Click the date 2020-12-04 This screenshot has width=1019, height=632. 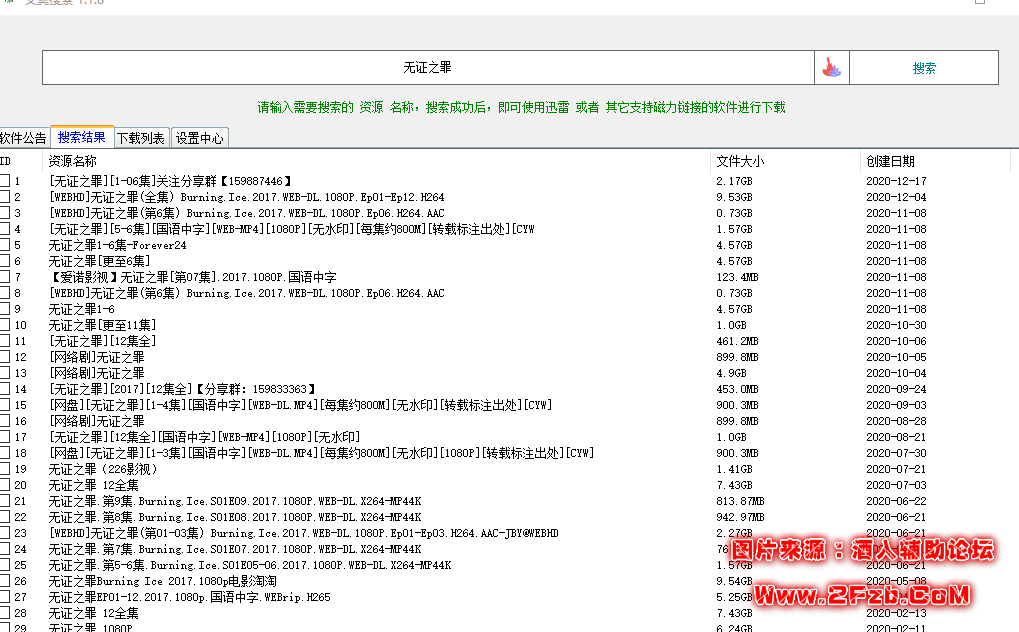[896, 197]
